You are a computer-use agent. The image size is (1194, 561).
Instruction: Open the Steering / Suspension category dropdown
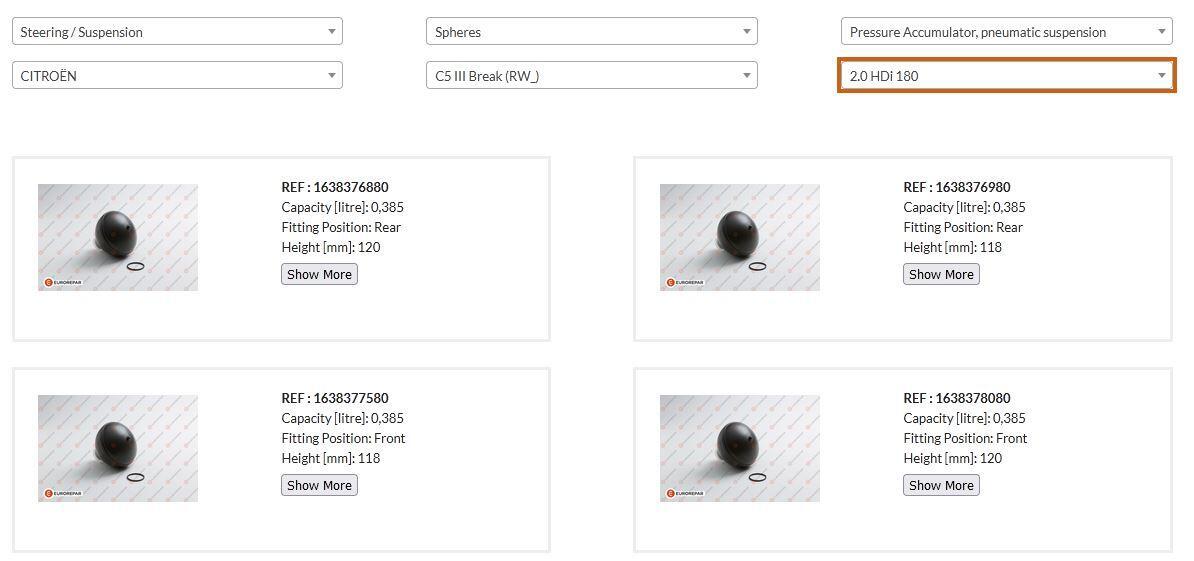(177, 32)
